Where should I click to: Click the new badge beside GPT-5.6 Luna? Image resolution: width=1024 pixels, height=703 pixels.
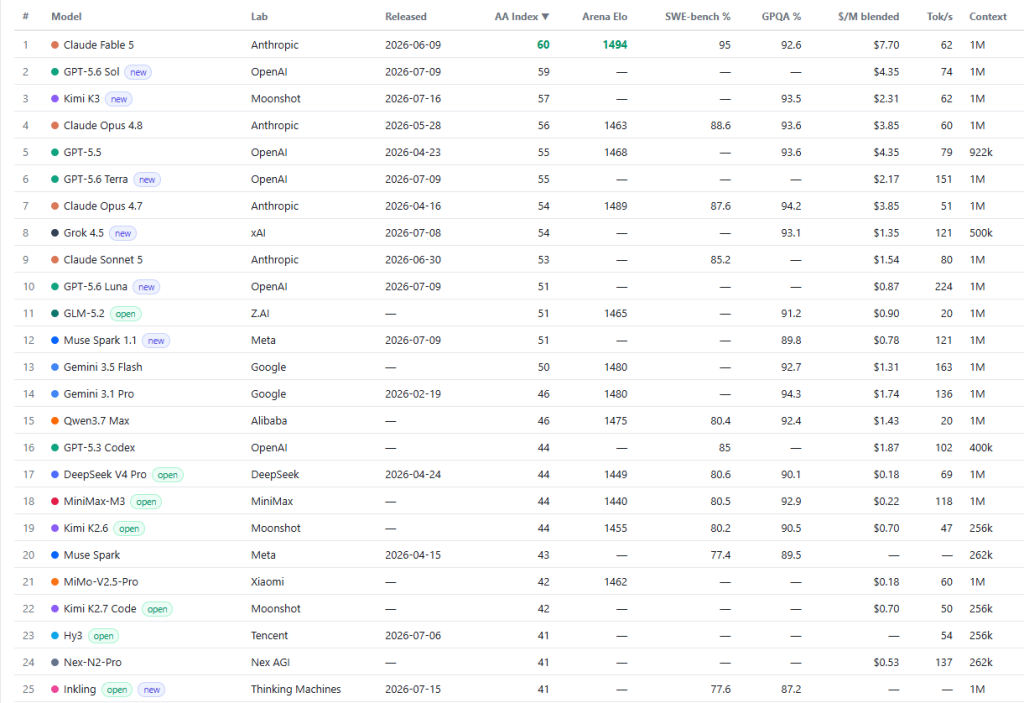coord(146,287)
